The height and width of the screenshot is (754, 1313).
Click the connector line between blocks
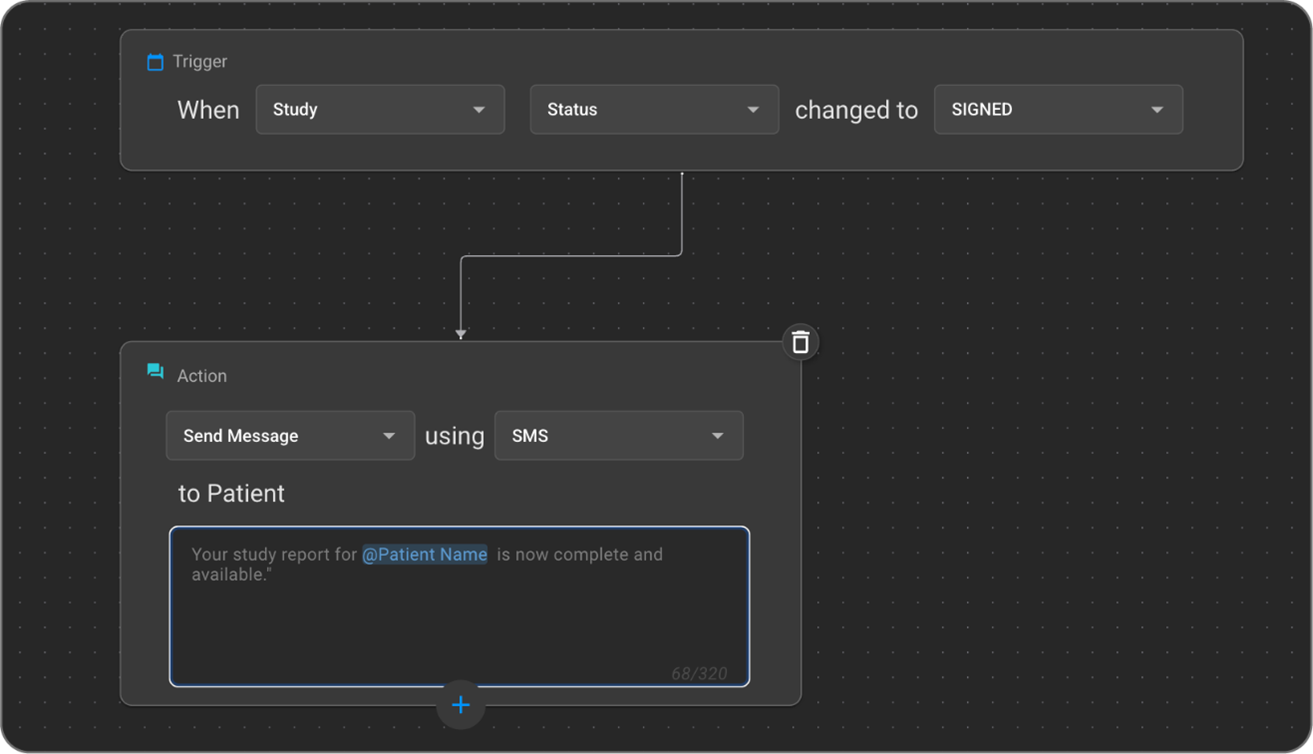point(570,256)
